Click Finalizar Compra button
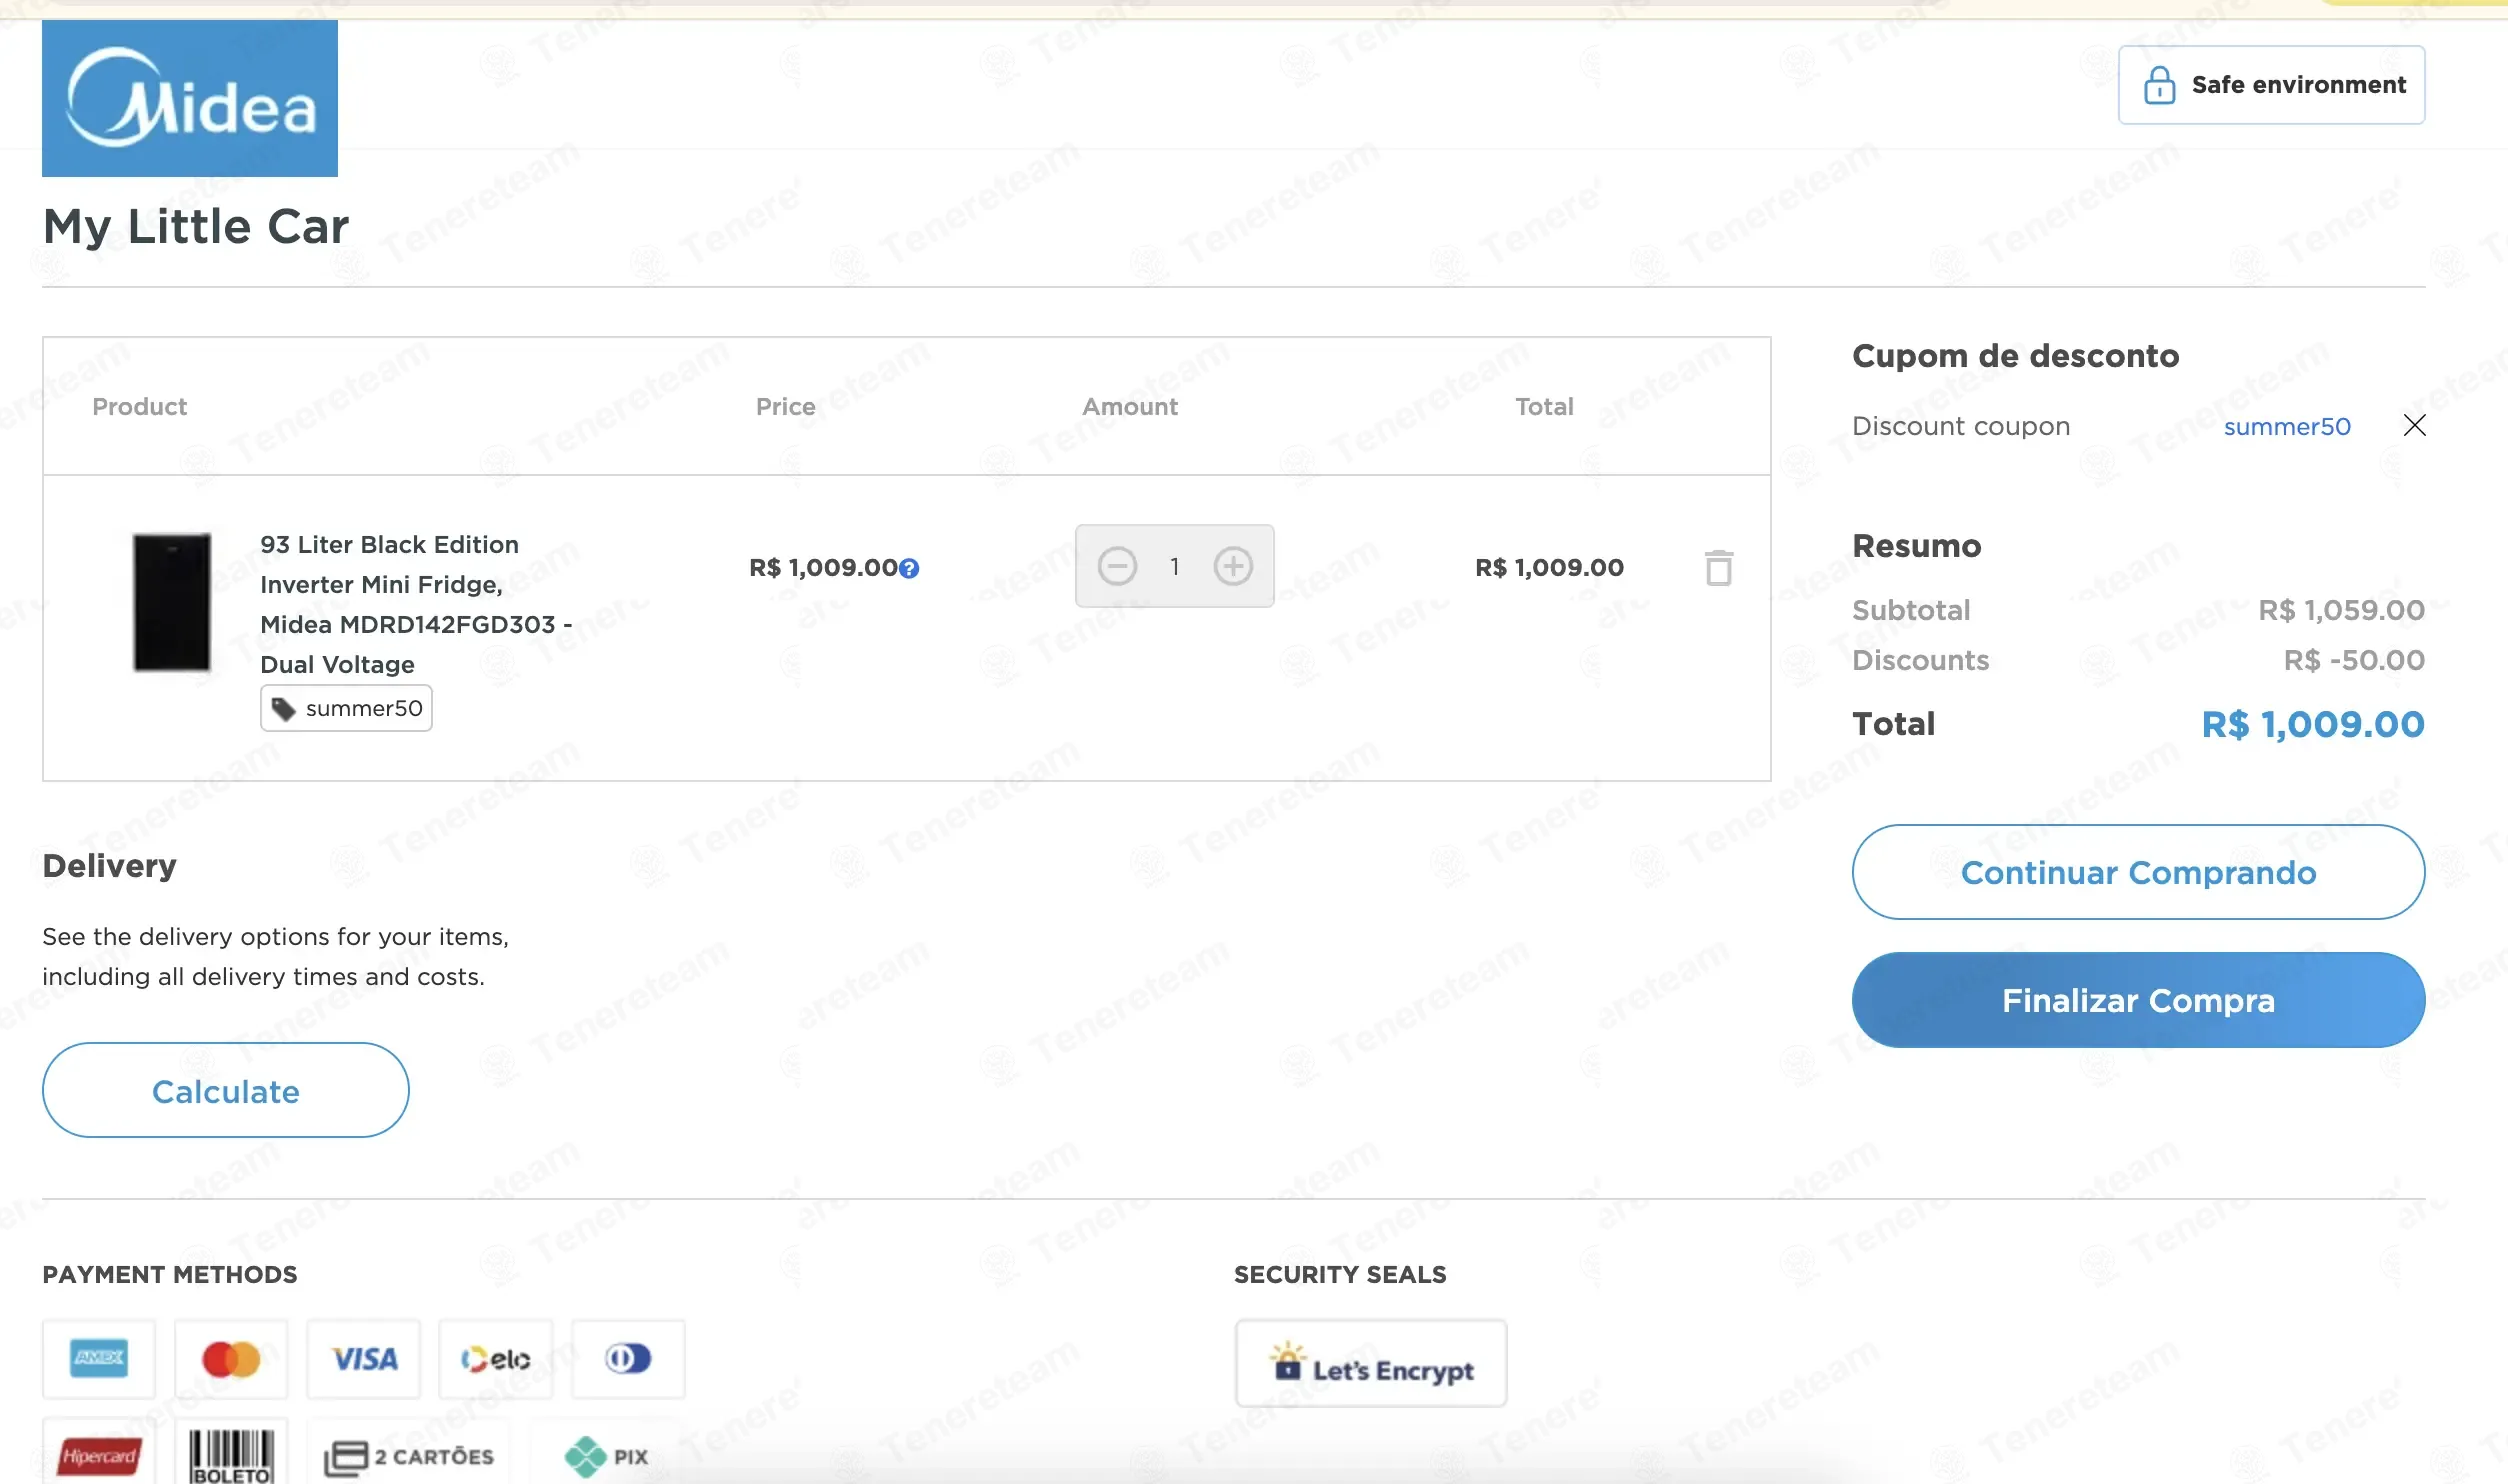This screenshot has width=2508, height=1484. pyautogui.click(x=2138, y=1000)
